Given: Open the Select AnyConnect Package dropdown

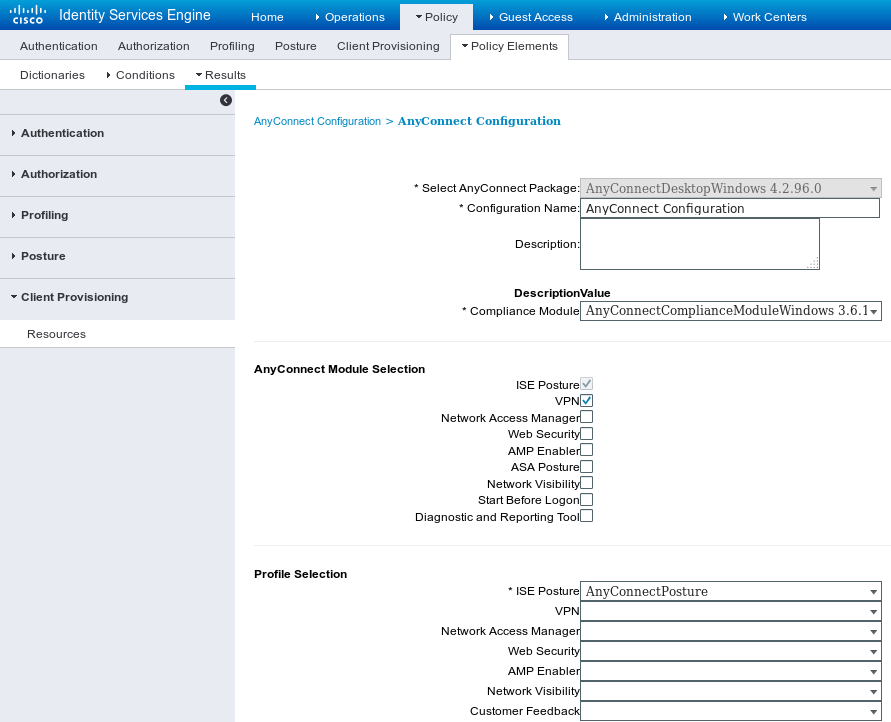Looking at the screenshot, I should coord(731,188).
